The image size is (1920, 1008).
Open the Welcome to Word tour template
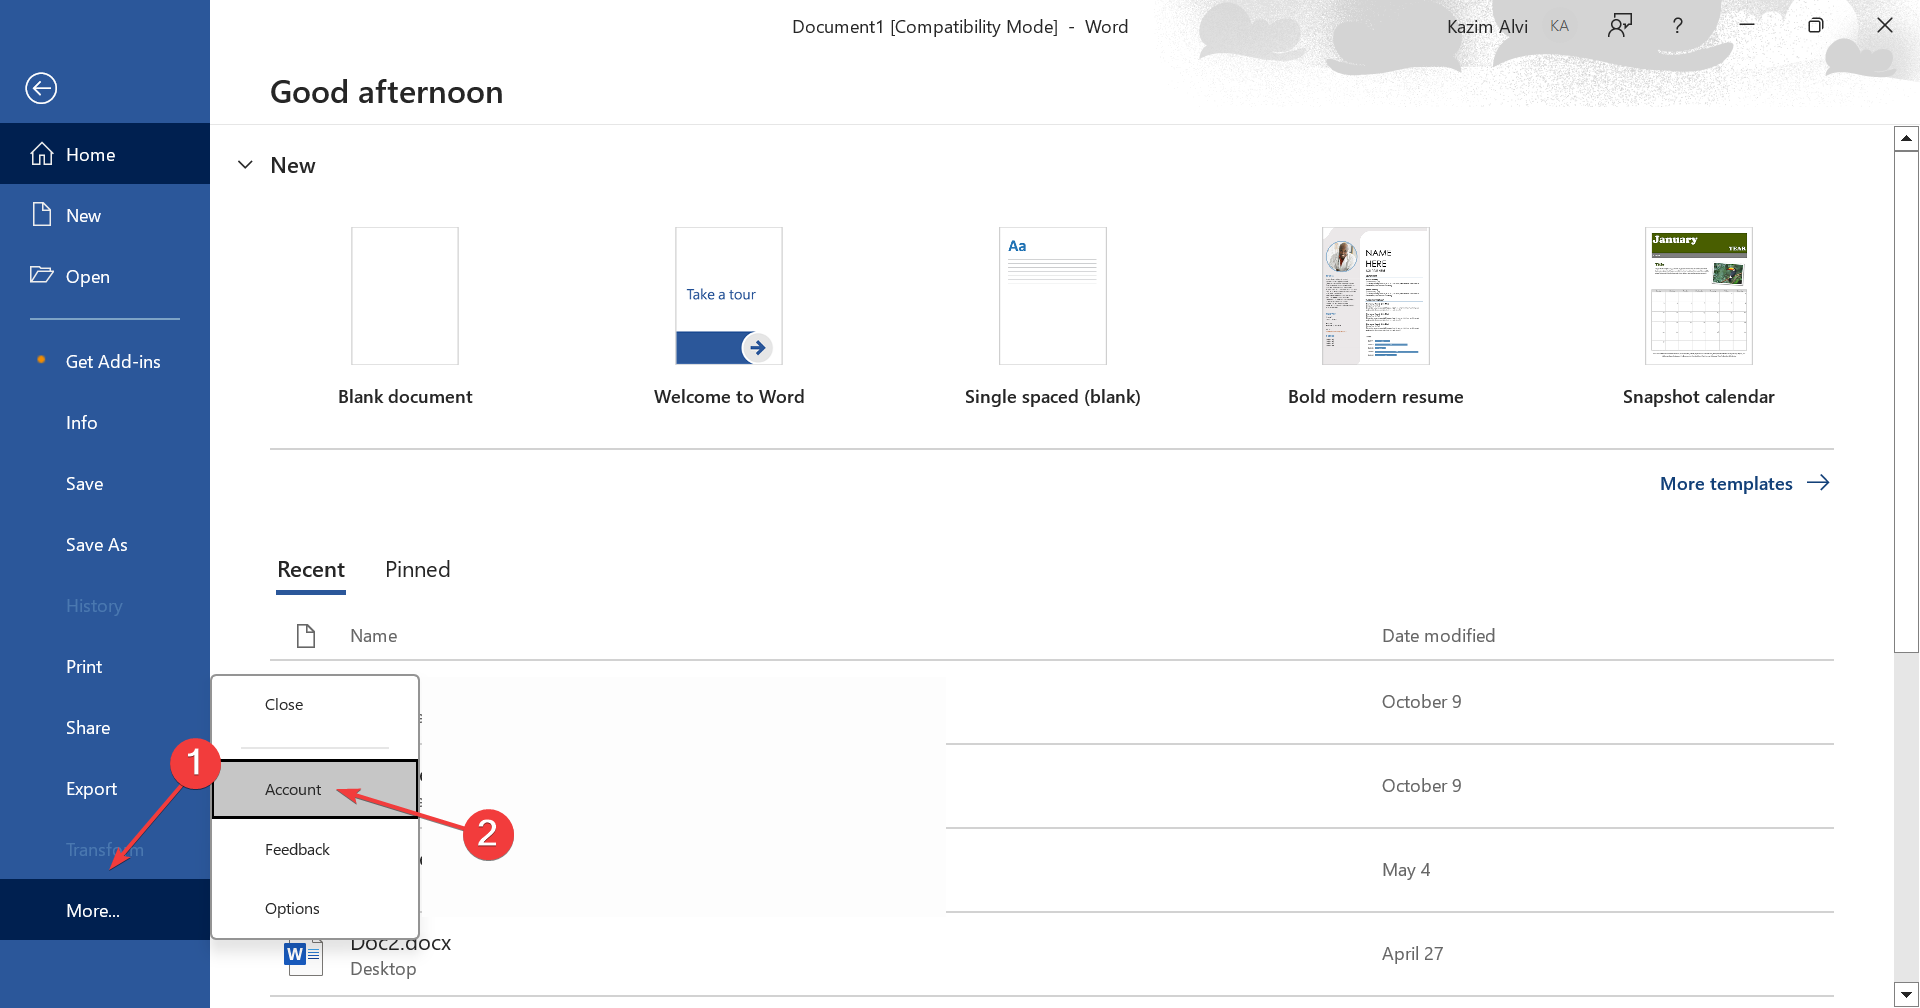(x=729, y=296)
